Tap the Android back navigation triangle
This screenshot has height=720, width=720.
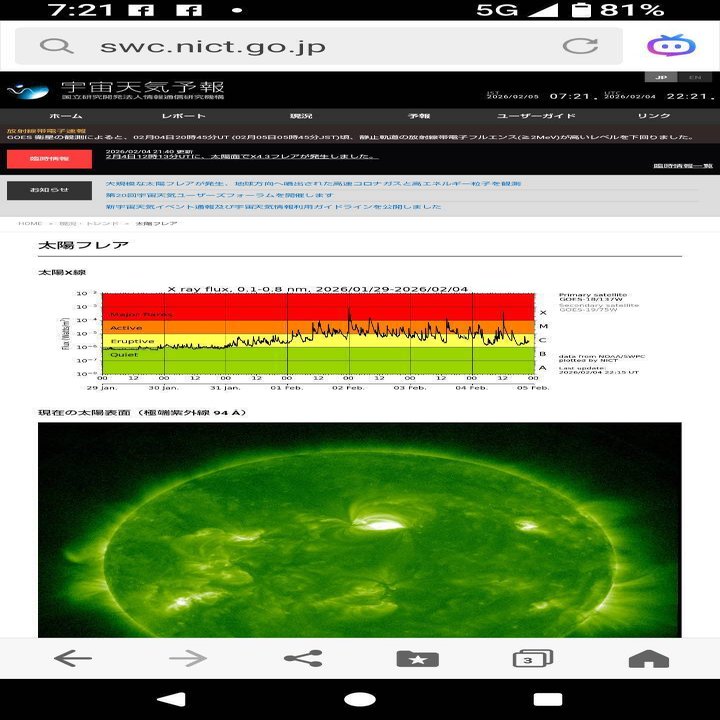click(x=172, y=699)
